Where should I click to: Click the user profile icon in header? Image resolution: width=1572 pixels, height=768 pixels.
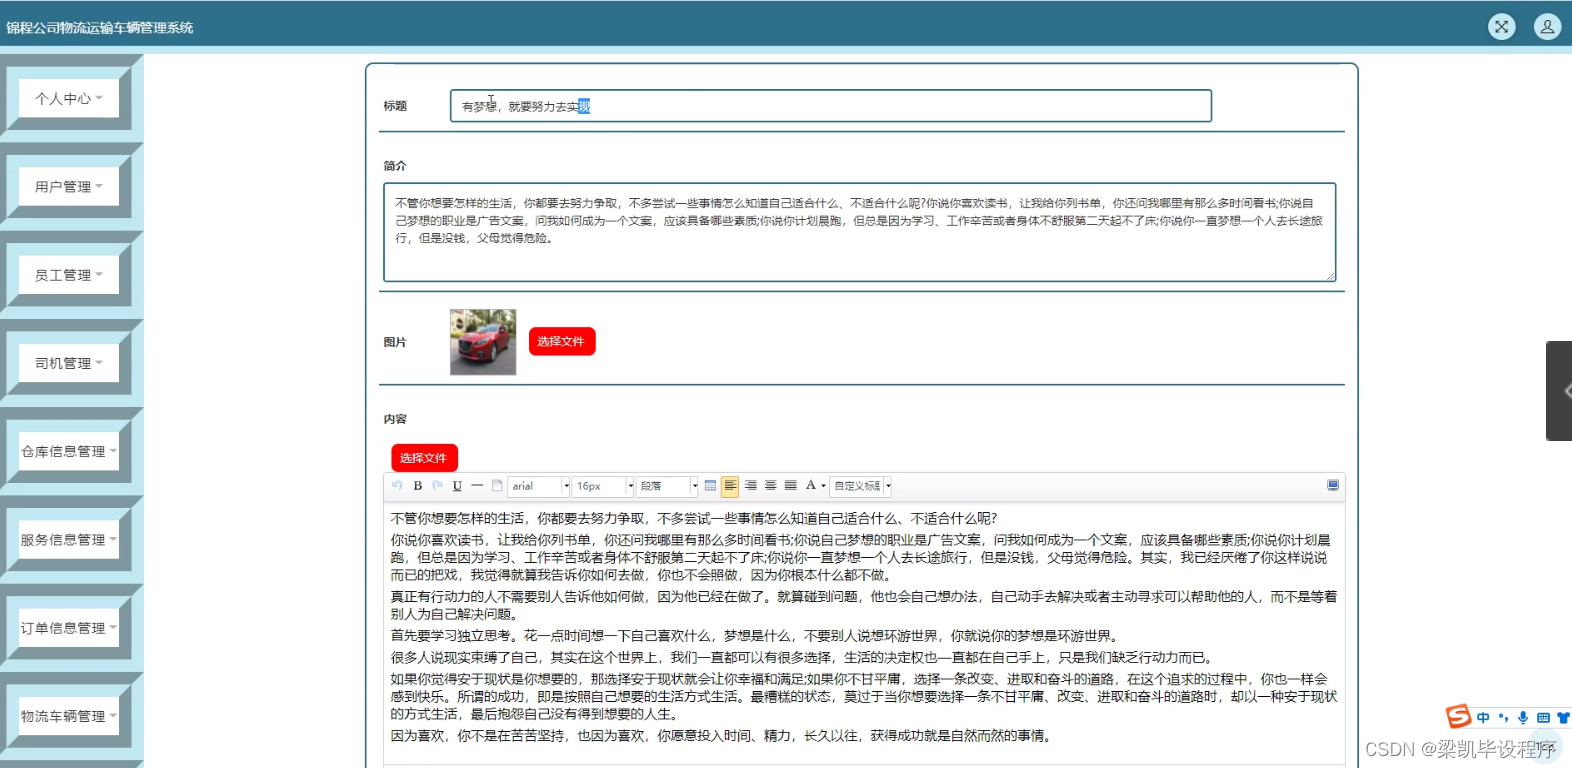point(1547,27)
